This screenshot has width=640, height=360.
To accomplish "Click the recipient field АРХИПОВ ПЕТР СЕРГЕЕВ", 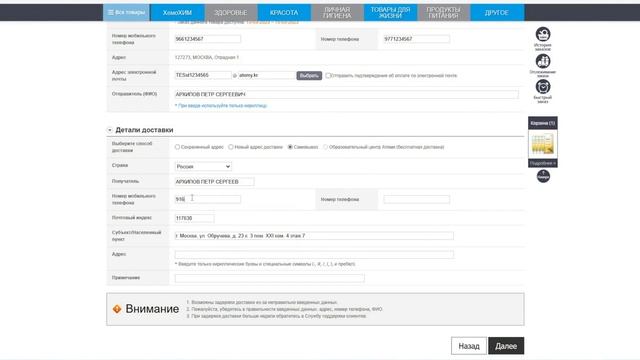I will (x=214, y=182).
